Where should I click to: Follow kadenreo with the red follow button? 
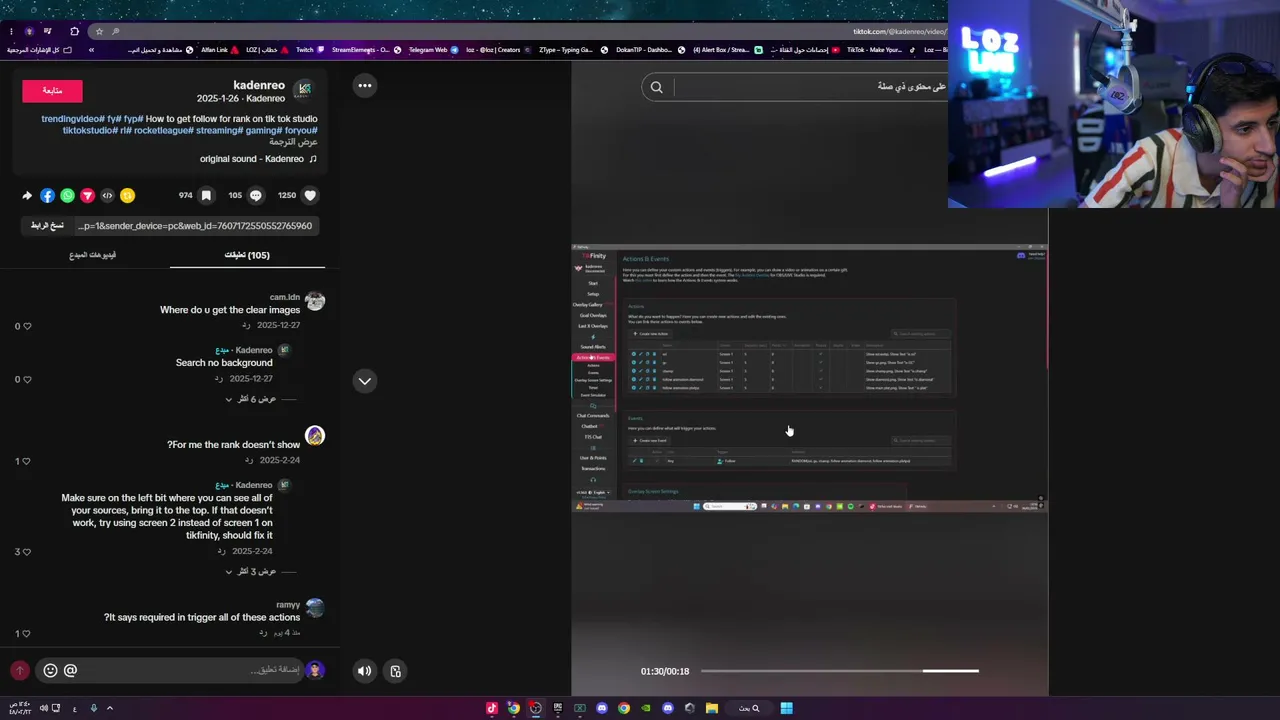point(52,91)
